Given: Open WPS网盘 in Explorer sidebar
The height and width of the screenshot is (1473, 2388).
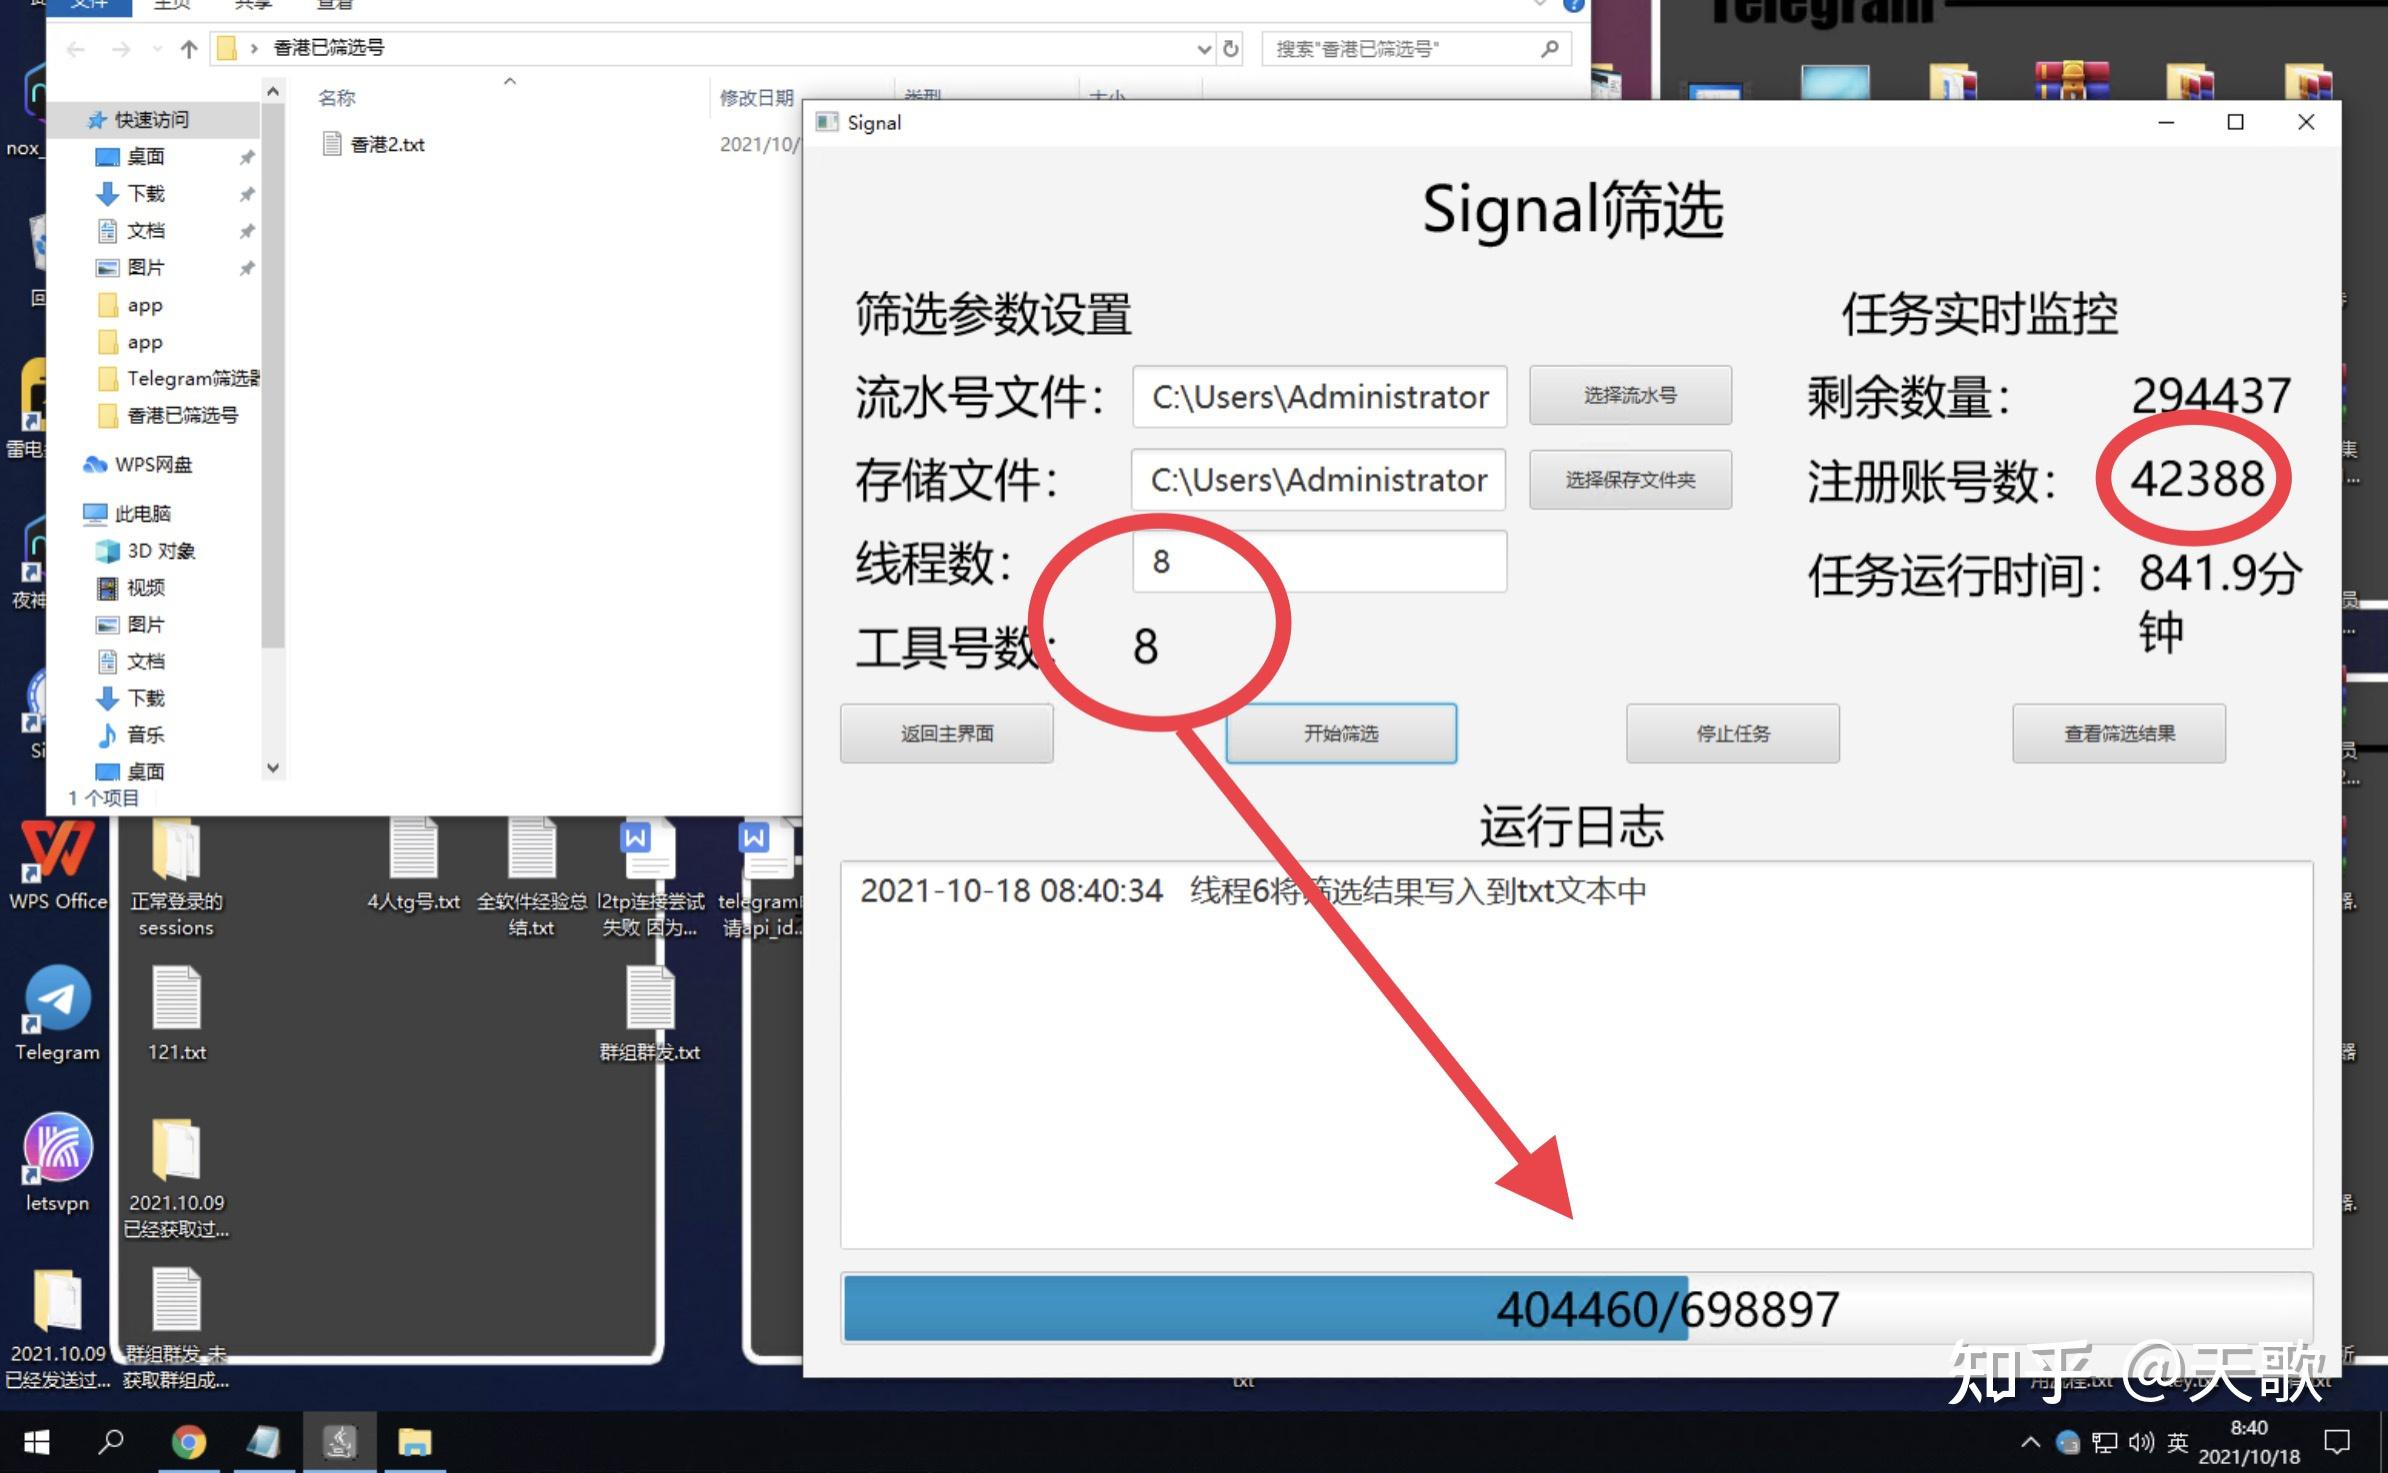Looking at the screenshot, I should click(x=140, y=464).
